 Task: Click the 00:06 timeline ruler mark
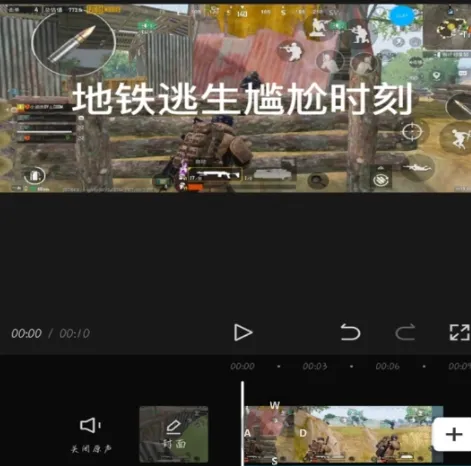tap(387, 366)
